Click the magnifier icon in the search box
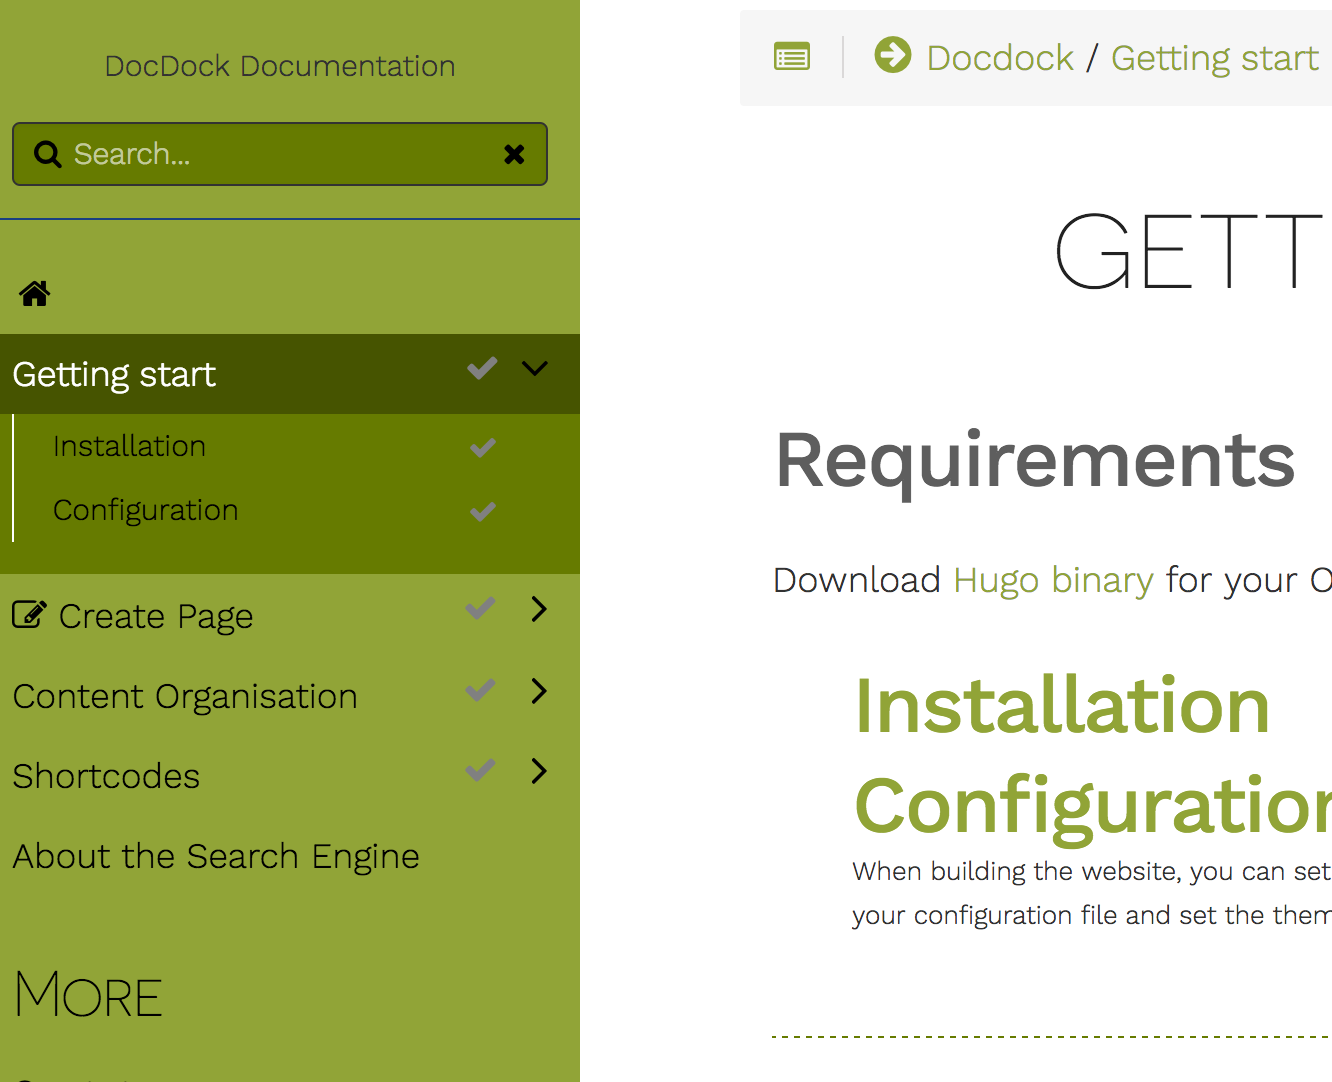 click(47, 154)
